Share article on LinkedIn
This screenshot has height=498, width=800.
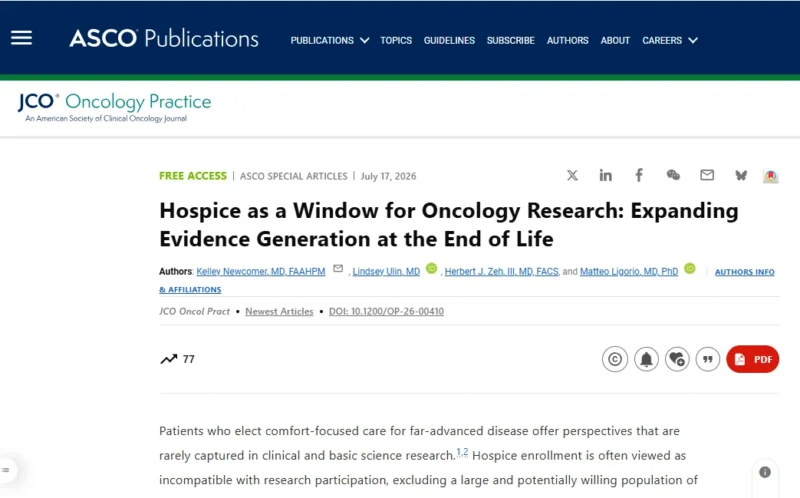[605, 176]
